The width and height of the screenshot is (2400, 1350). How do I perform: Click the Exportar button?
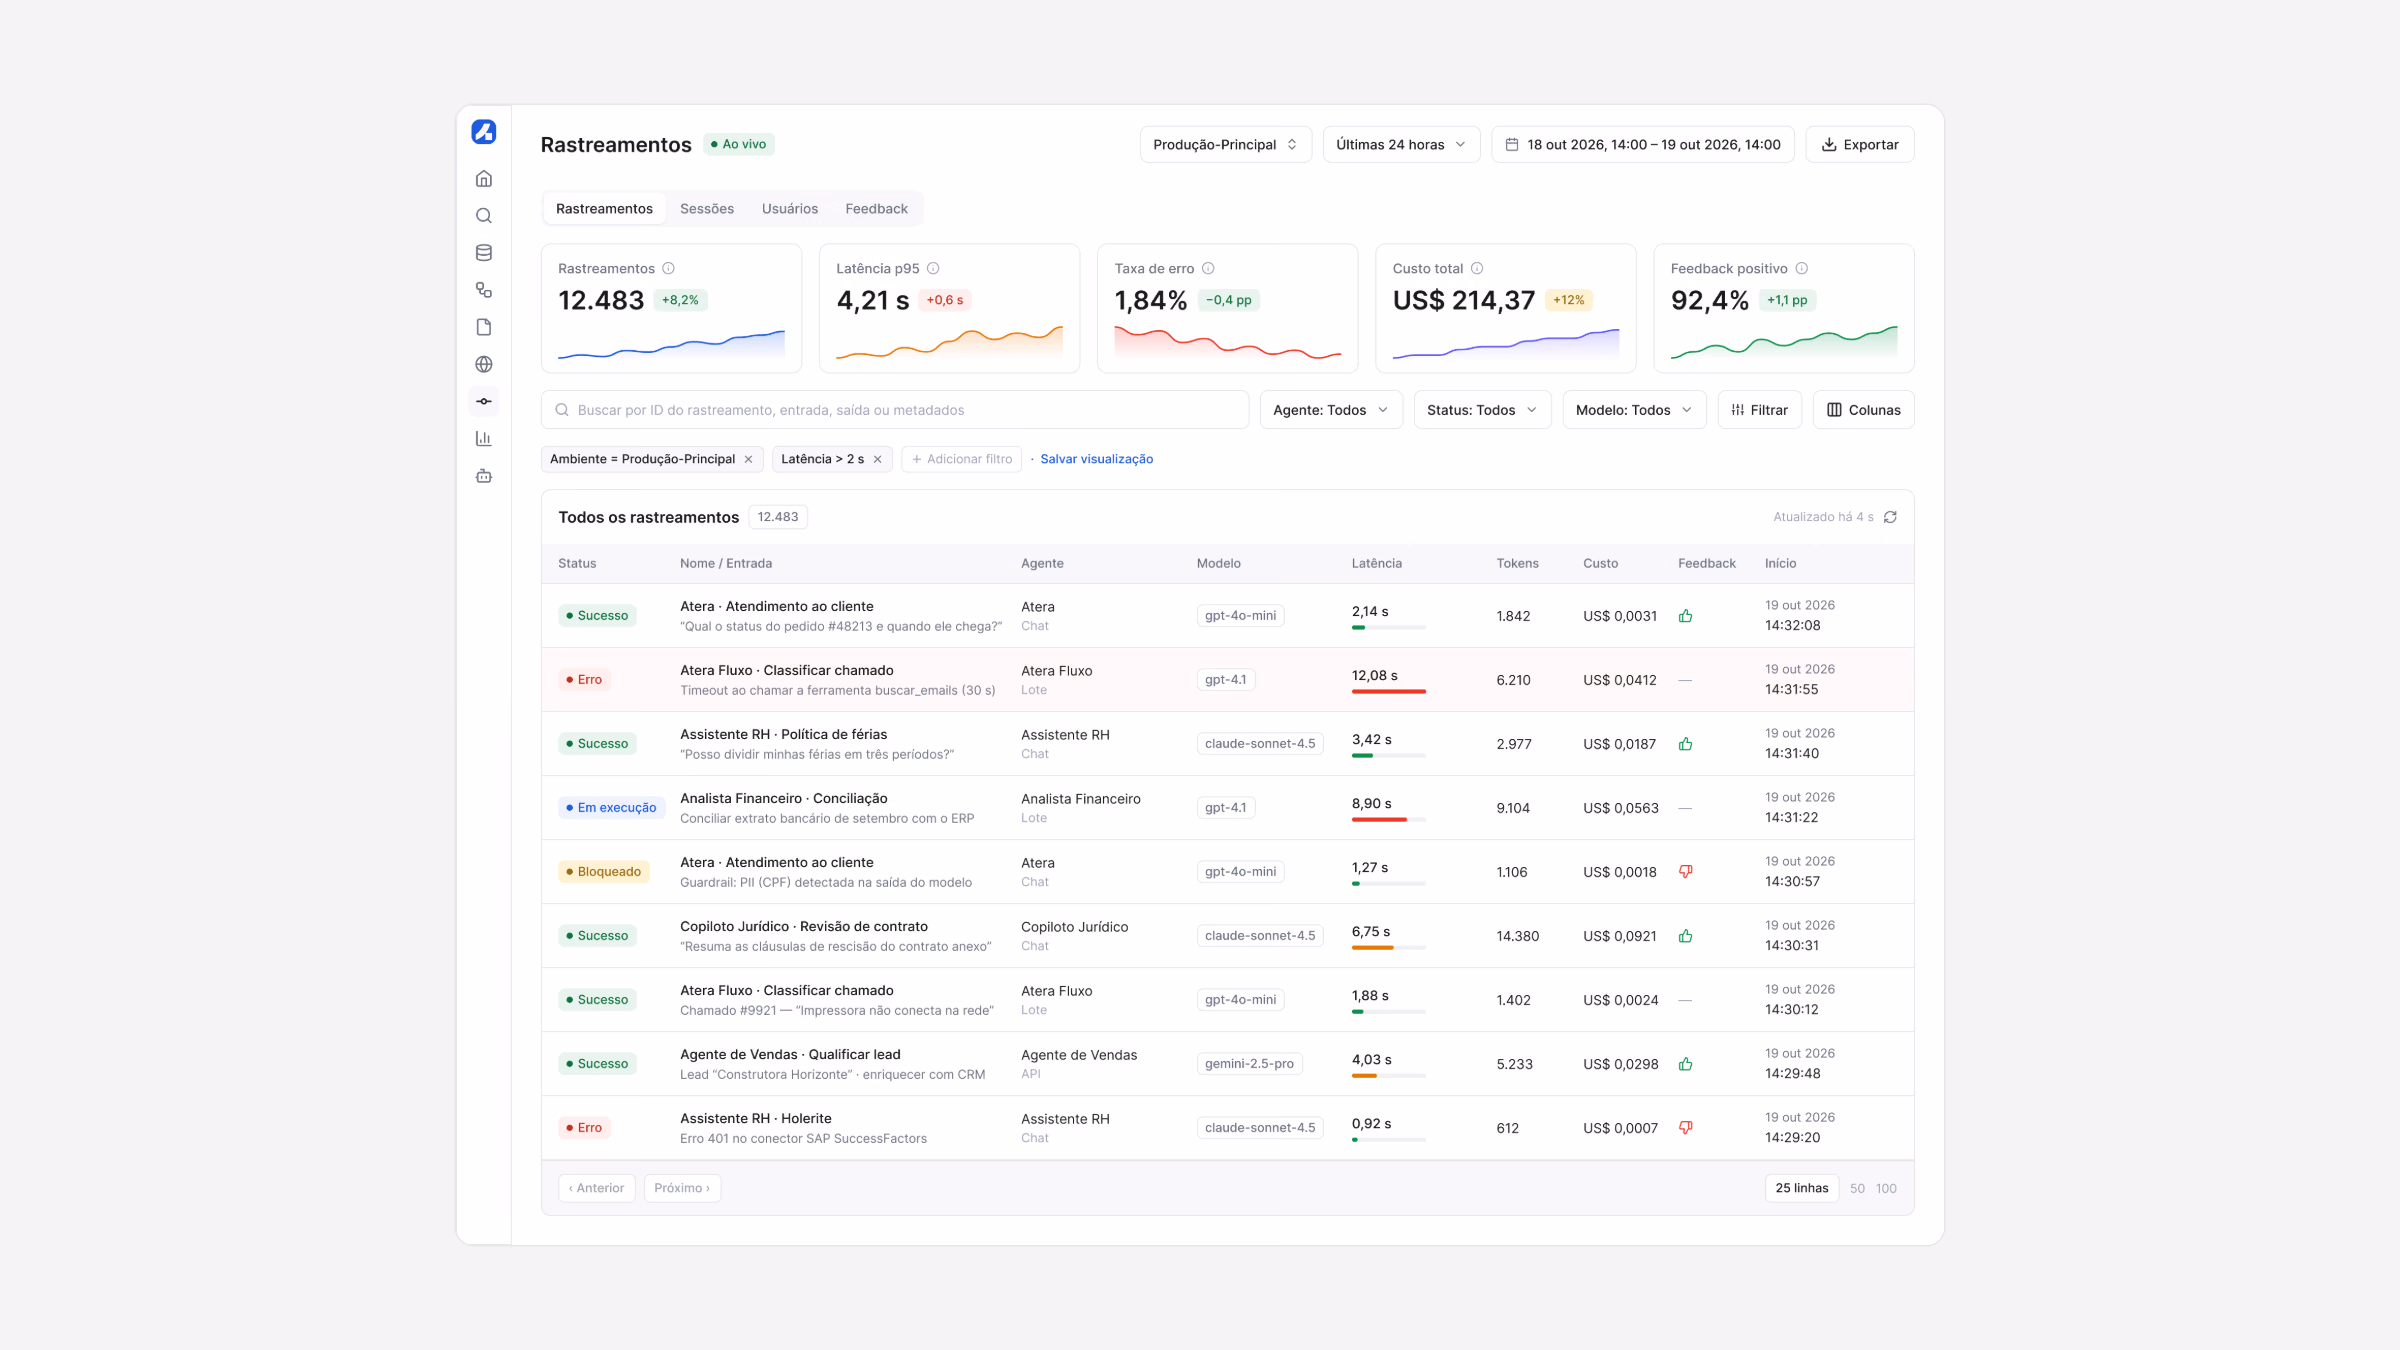click(1859, 144)
